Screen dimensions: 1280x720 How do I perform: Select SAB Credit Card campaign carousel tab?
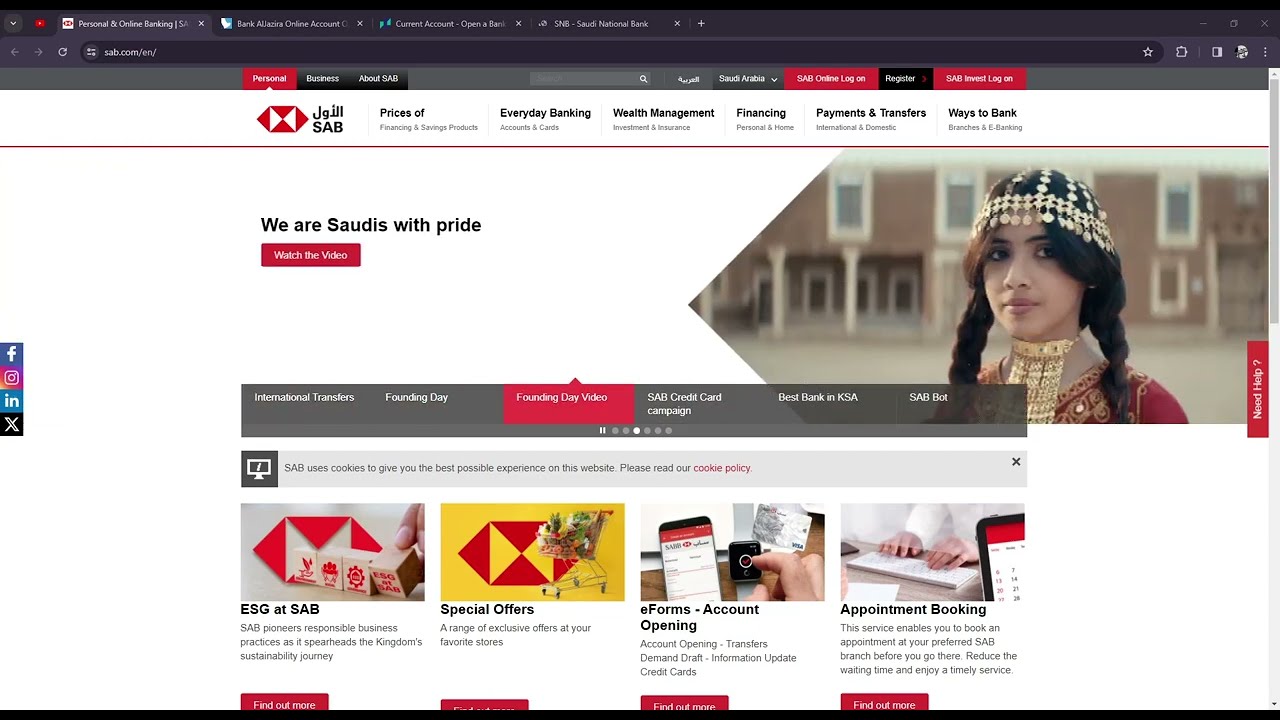point(699,404)
